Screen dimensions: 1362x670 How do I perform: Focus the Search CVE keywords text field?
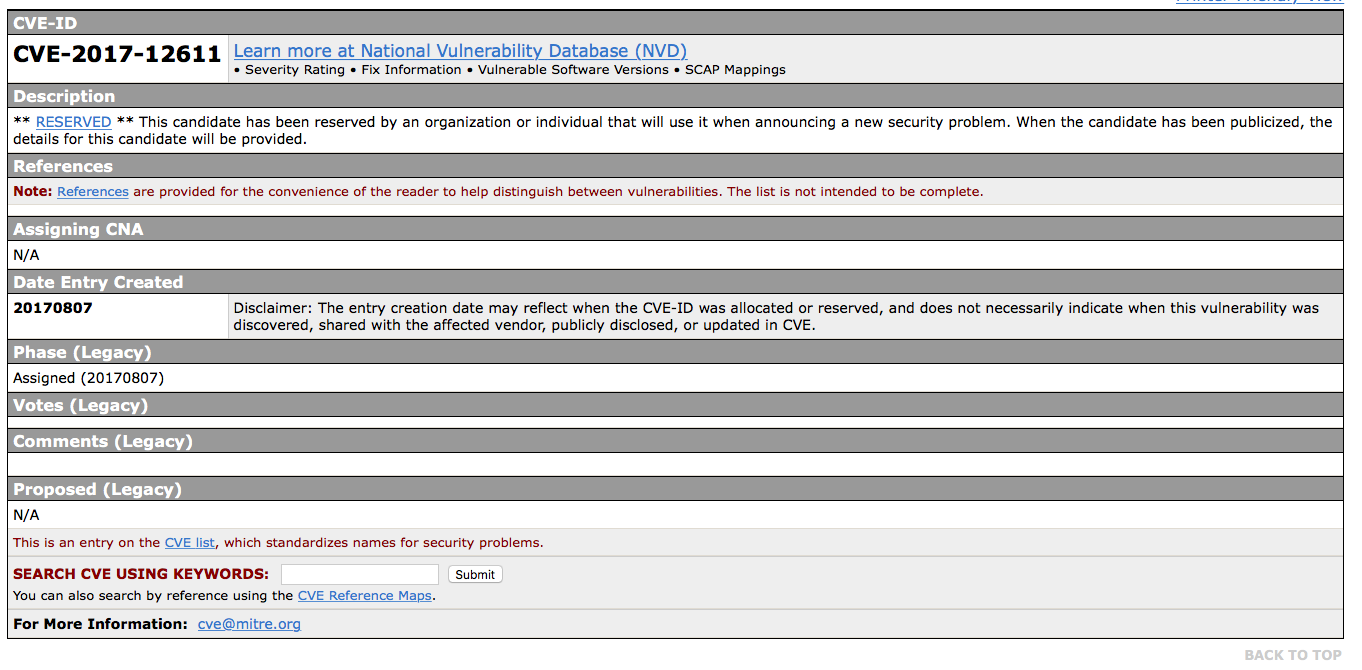point(359,574)
